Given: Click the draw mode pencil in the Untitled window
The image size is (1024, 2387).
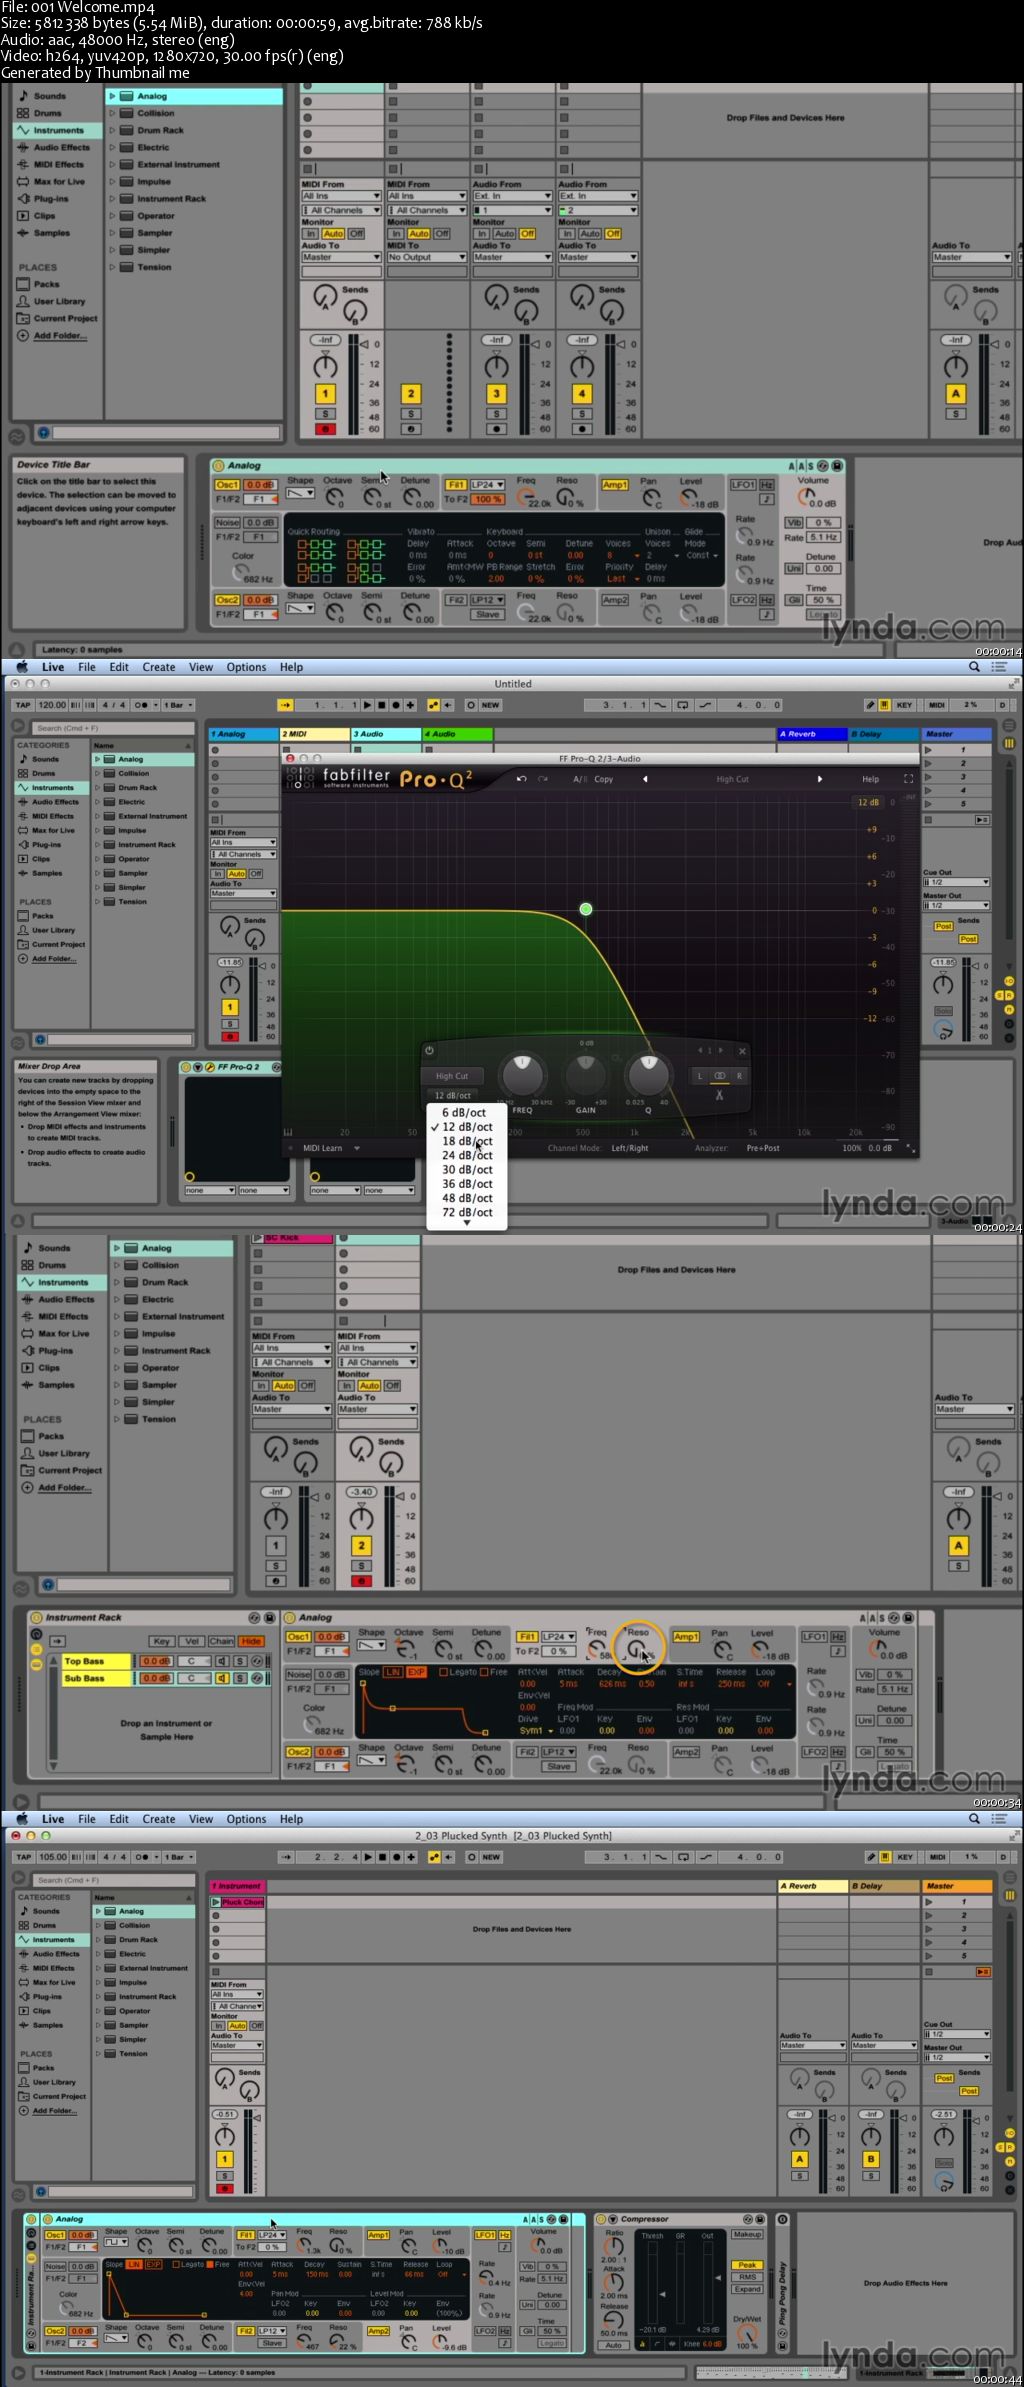Looking at the screenshot, I should coord(870,705).
